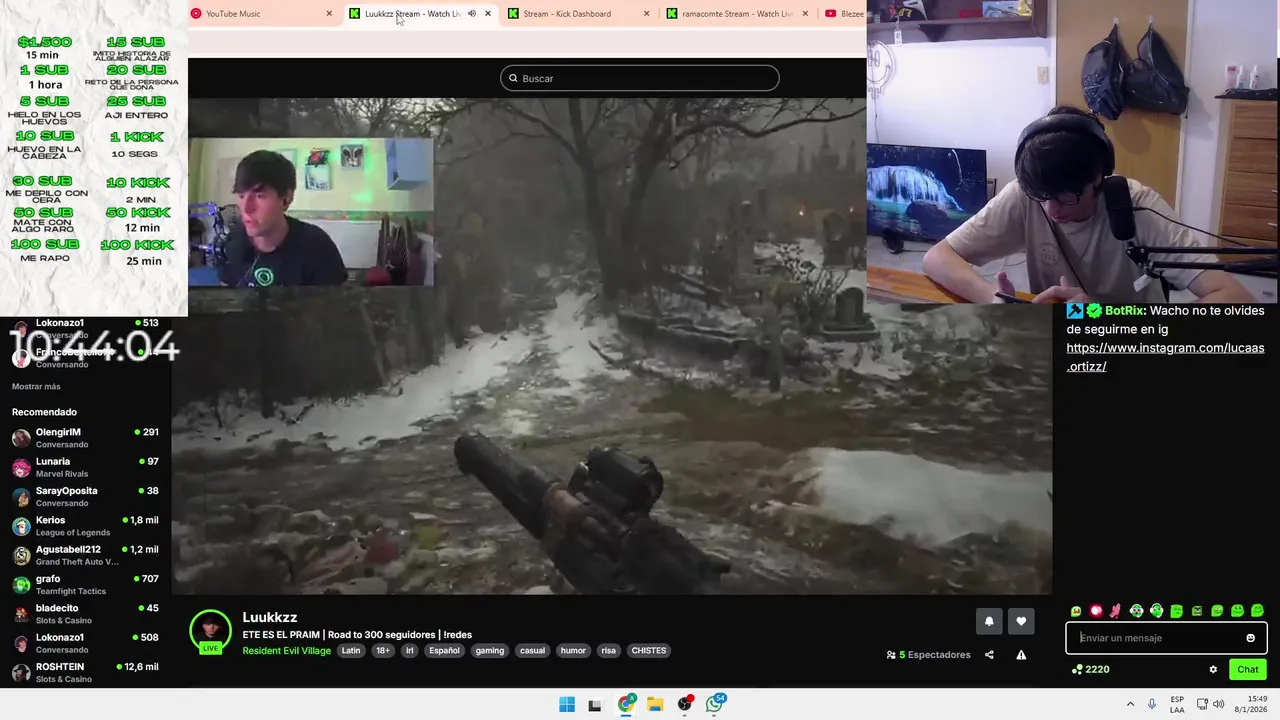This screenshot has height=720, width=1280.
Task: Open Agustabell212 recommended channel
Action: coord(85,555)
